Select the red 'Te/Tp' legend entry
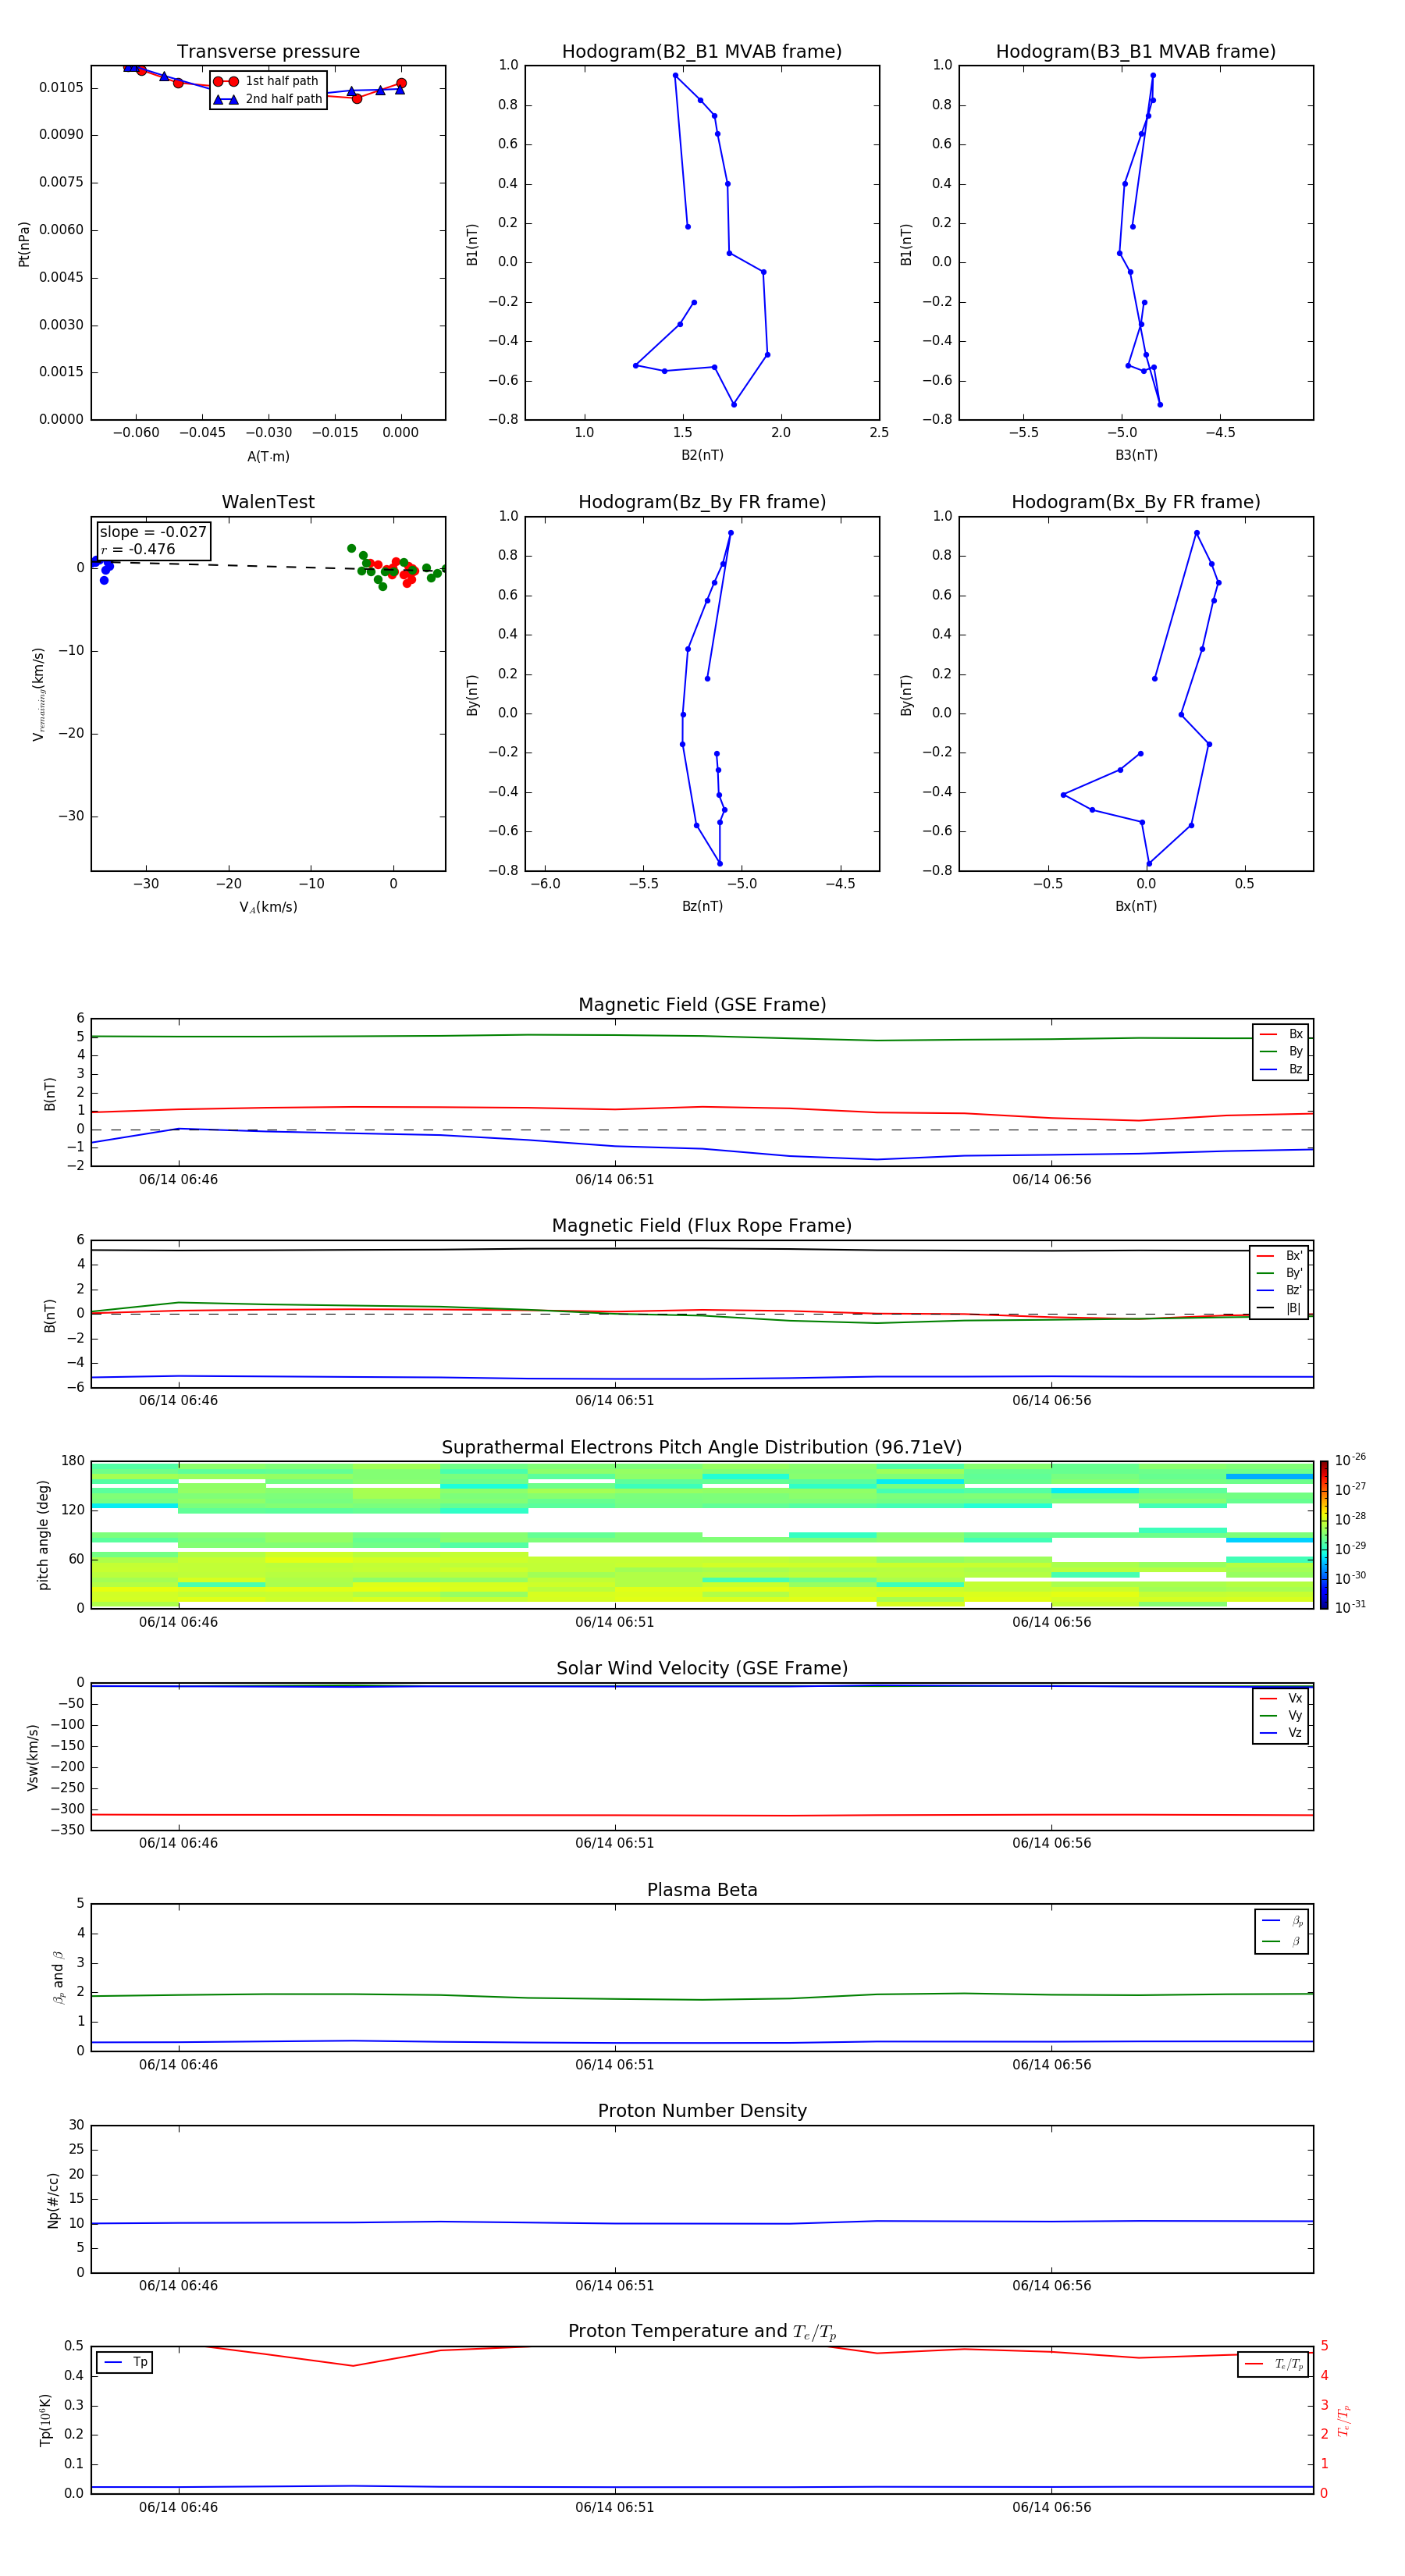The height and width of the screenshot is (2576, 1405). [x=1273, y=2364]
